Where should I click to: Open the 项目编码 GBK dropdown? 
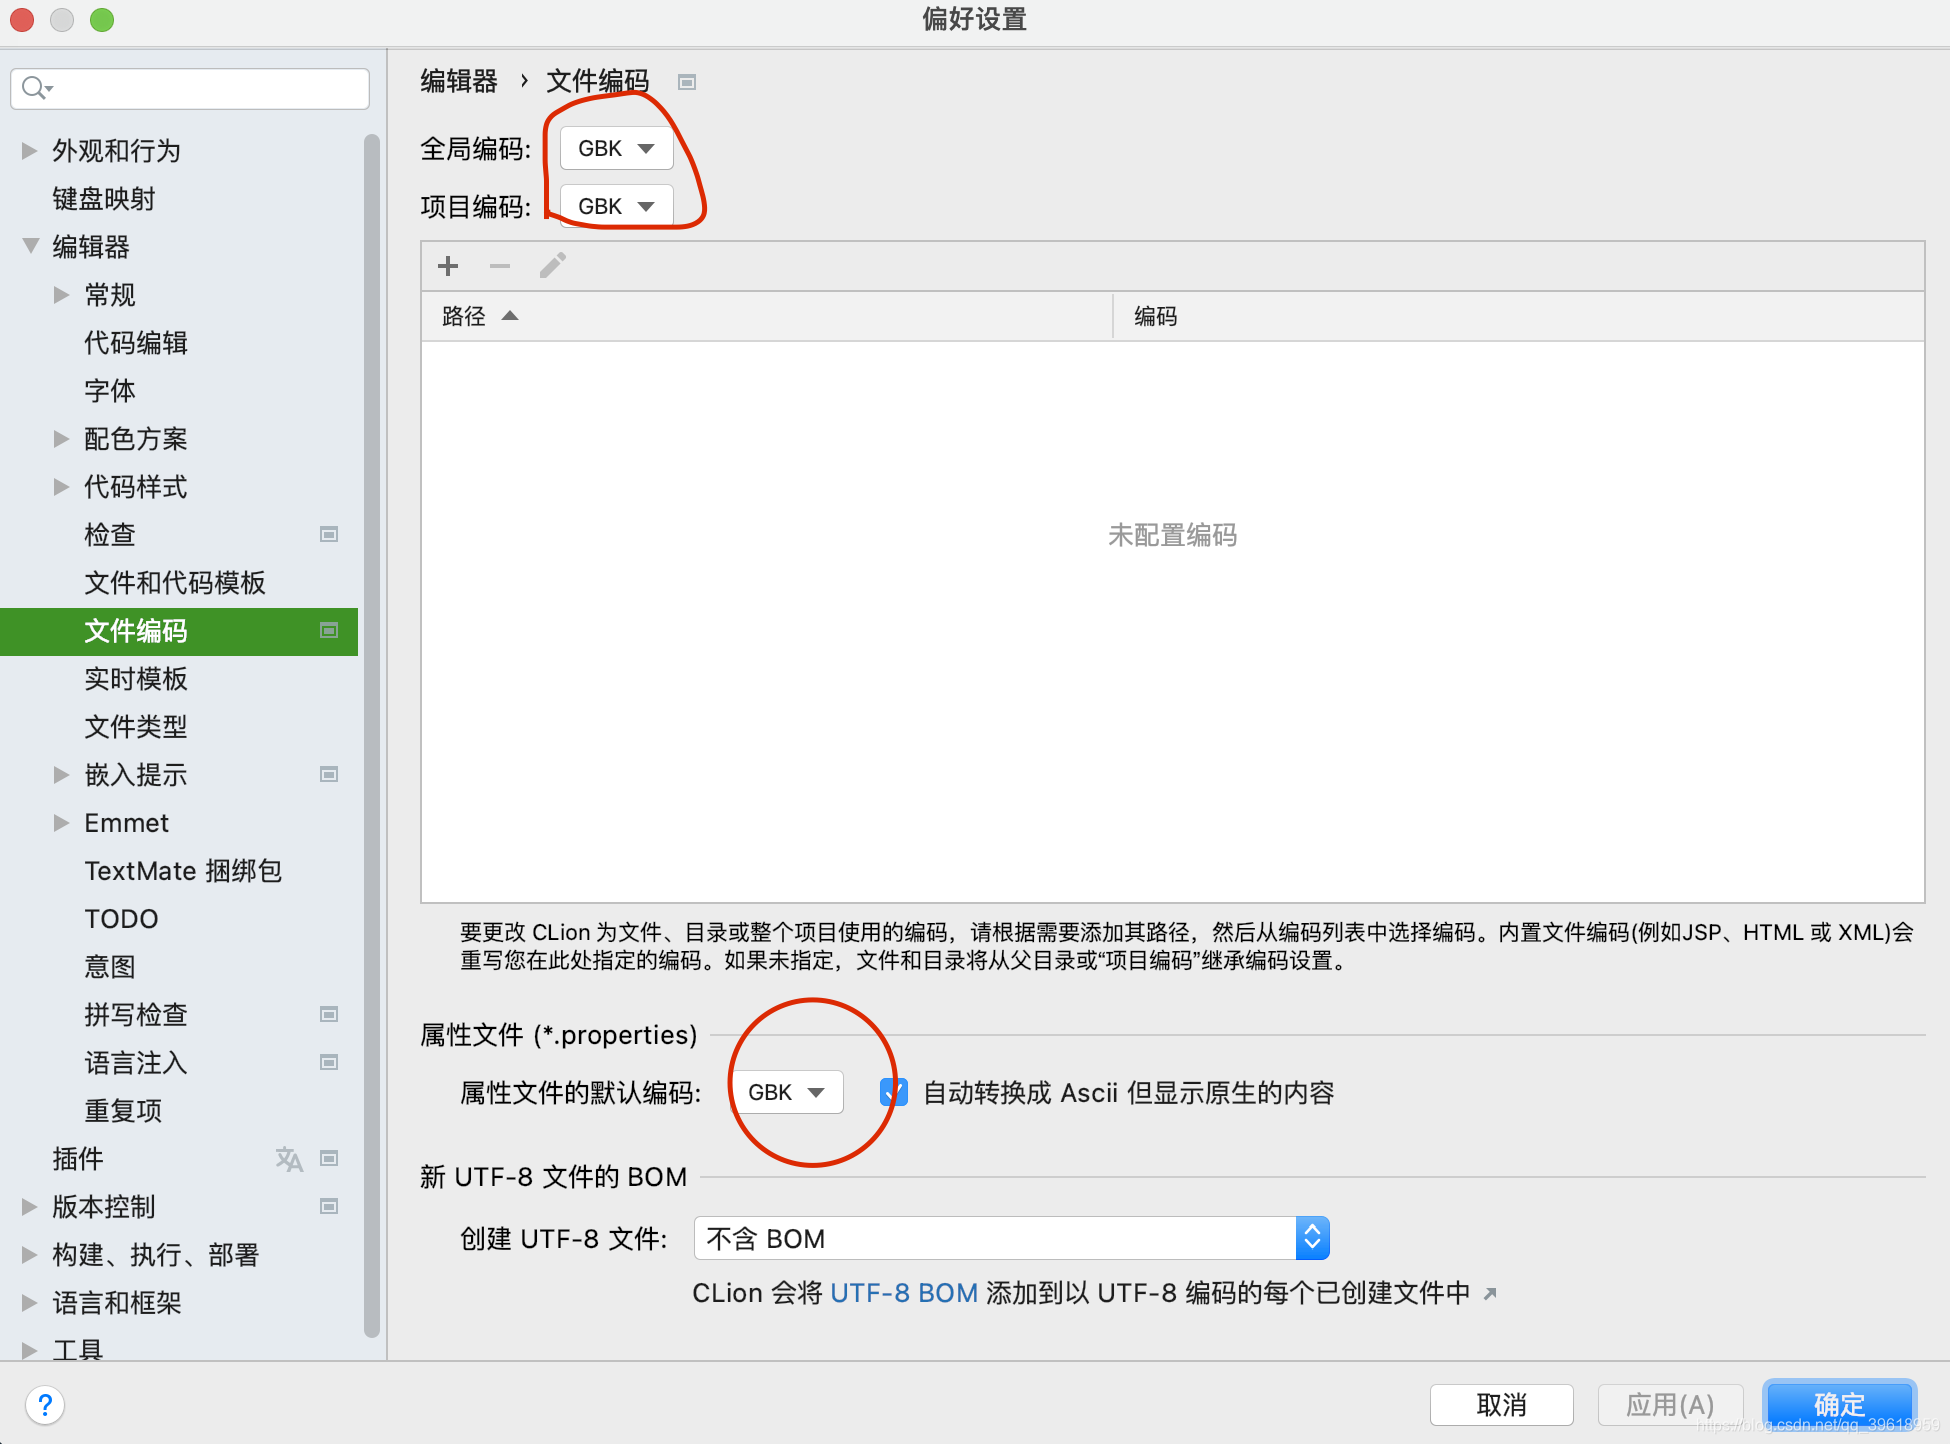616,207
